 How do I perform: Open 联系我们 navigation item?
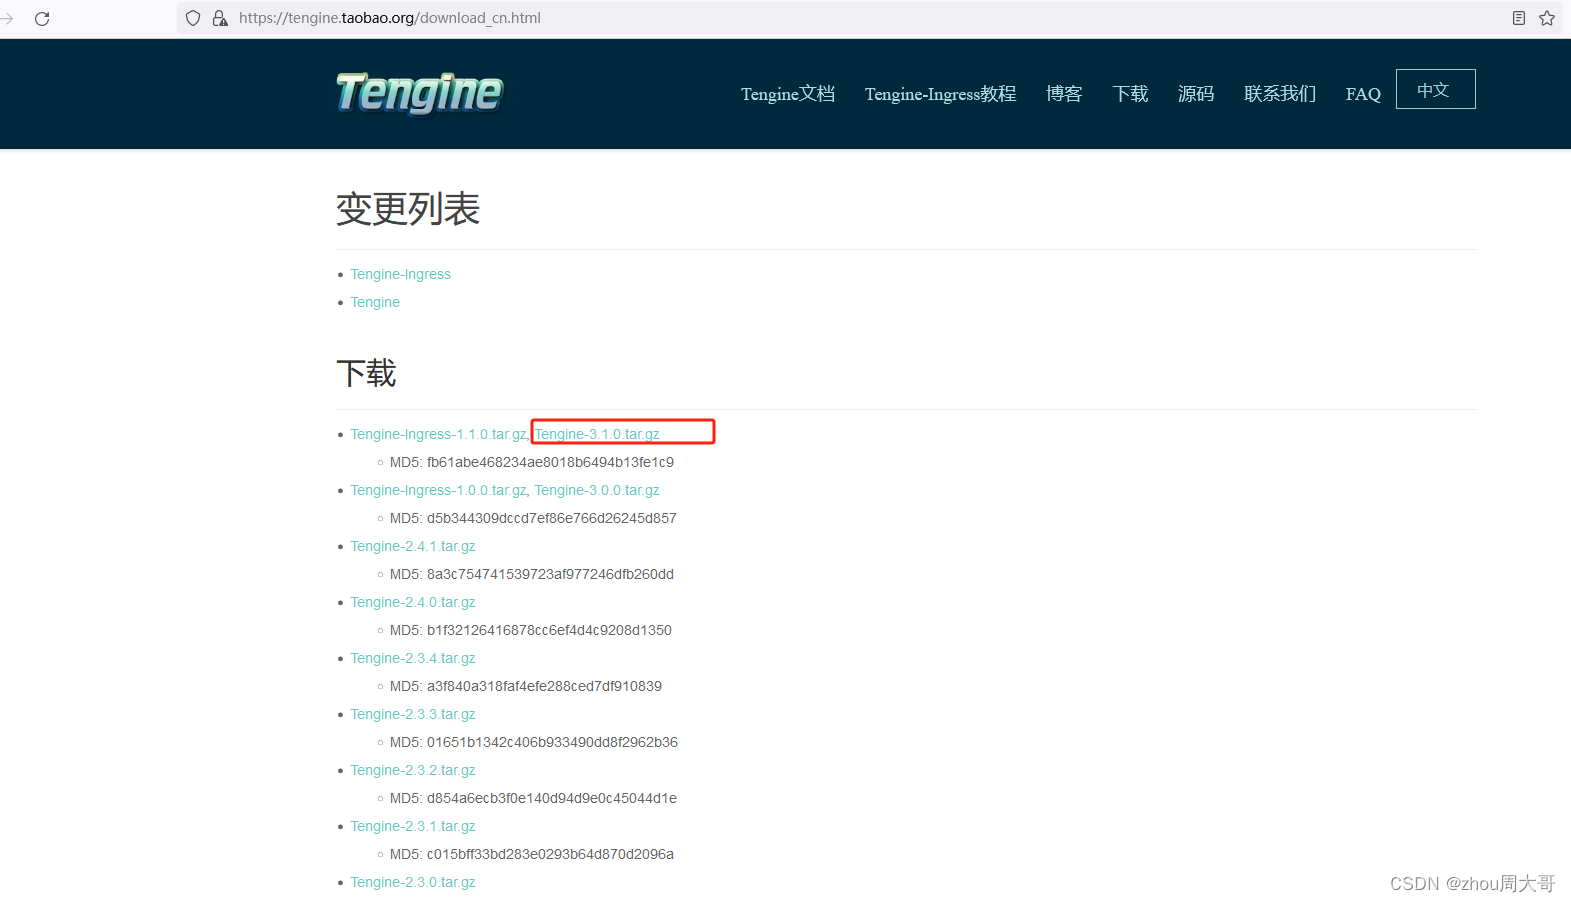click(x=1280, y=94)
